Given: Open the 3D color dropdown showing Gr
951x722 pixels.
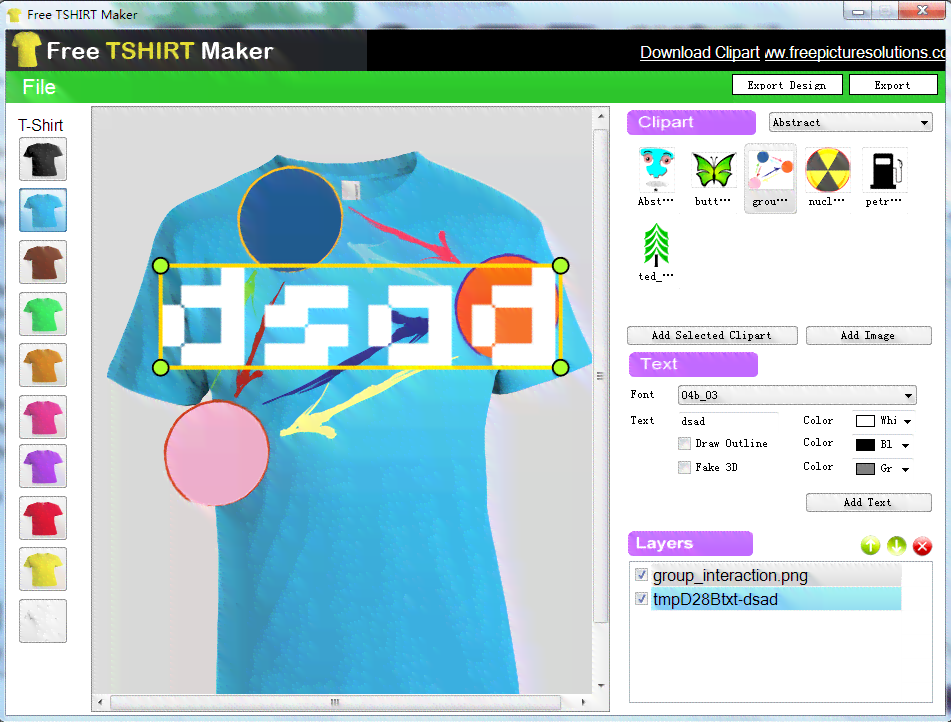Looking at the screenshot, I should click(906, 469).
